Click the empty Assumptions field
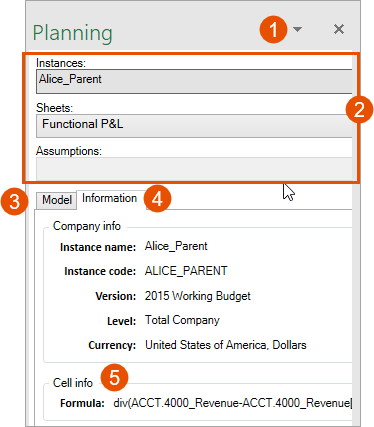Screen dimensions: 374x427 coord(194,169)
